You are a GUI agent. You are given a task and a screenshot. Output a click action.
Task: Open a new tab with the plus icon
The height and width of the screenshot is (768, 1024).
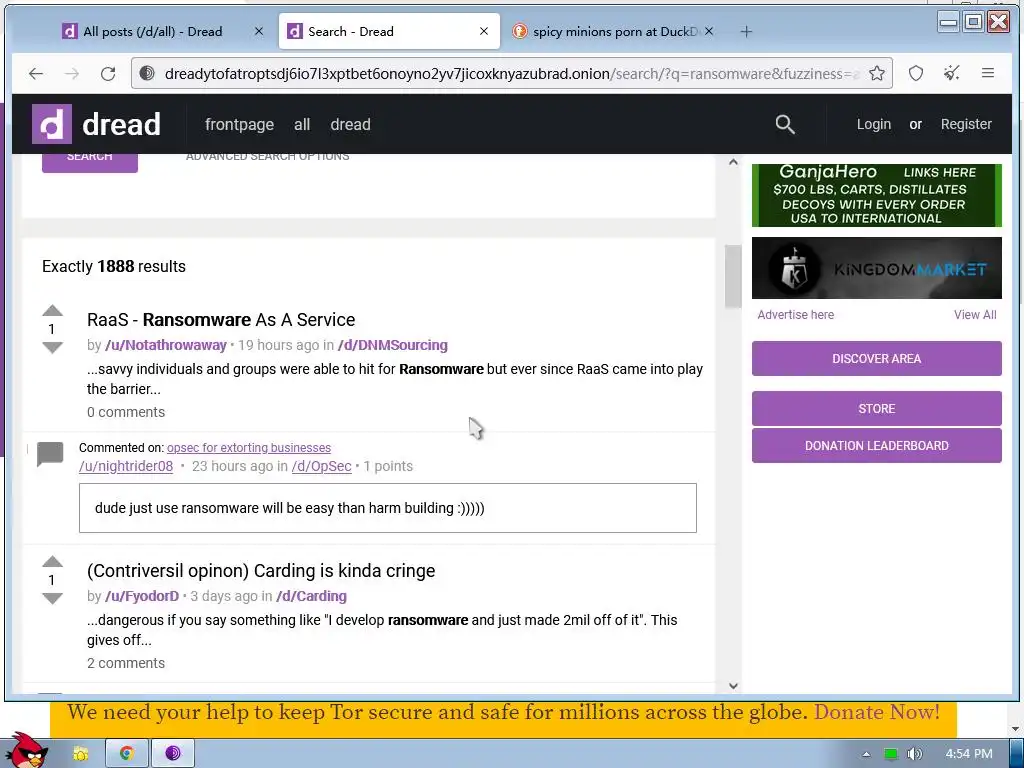click(746, 31)
